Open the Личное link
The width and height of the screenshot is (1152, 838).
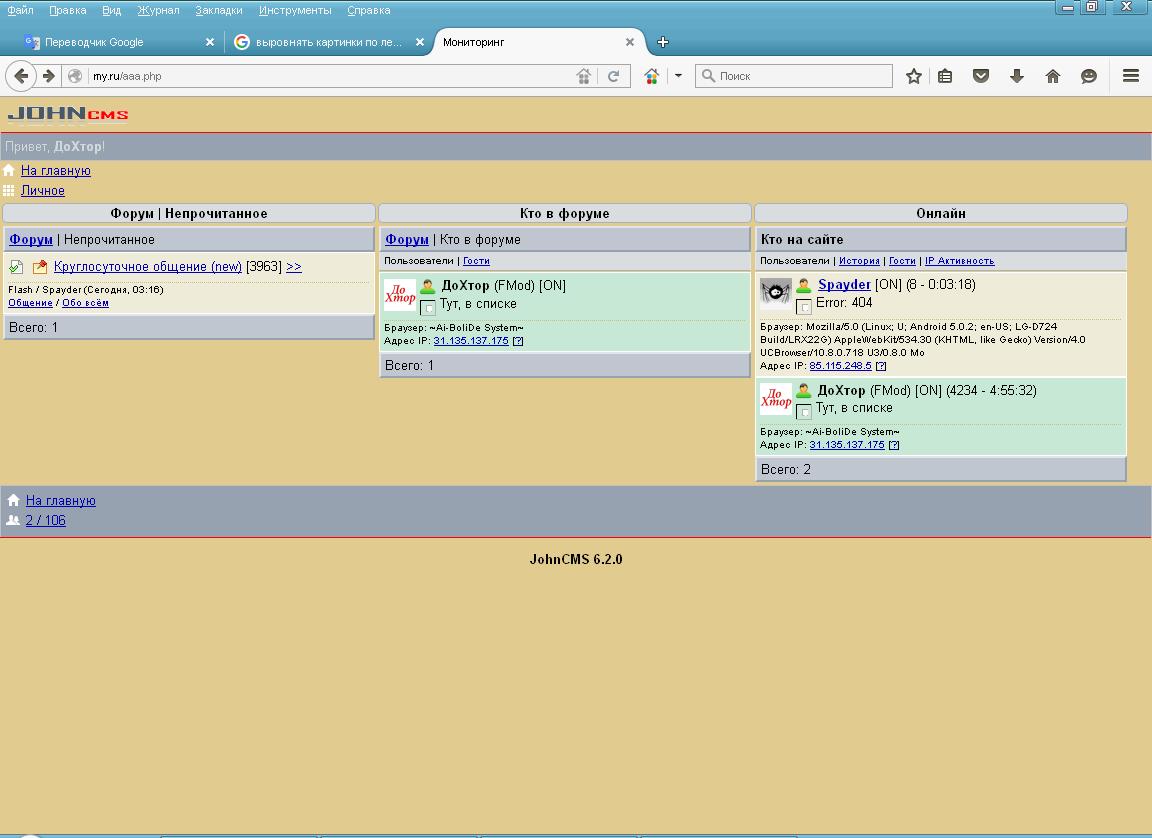[x=43, y=191]
